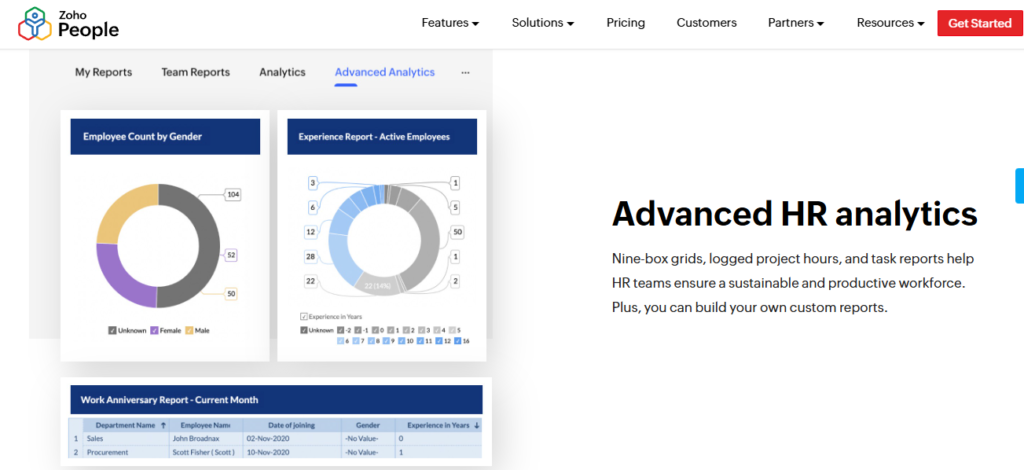Uncheck Unknown in the experience chart legend
This screenshot has width=1024, height=470.
point(304,330)
